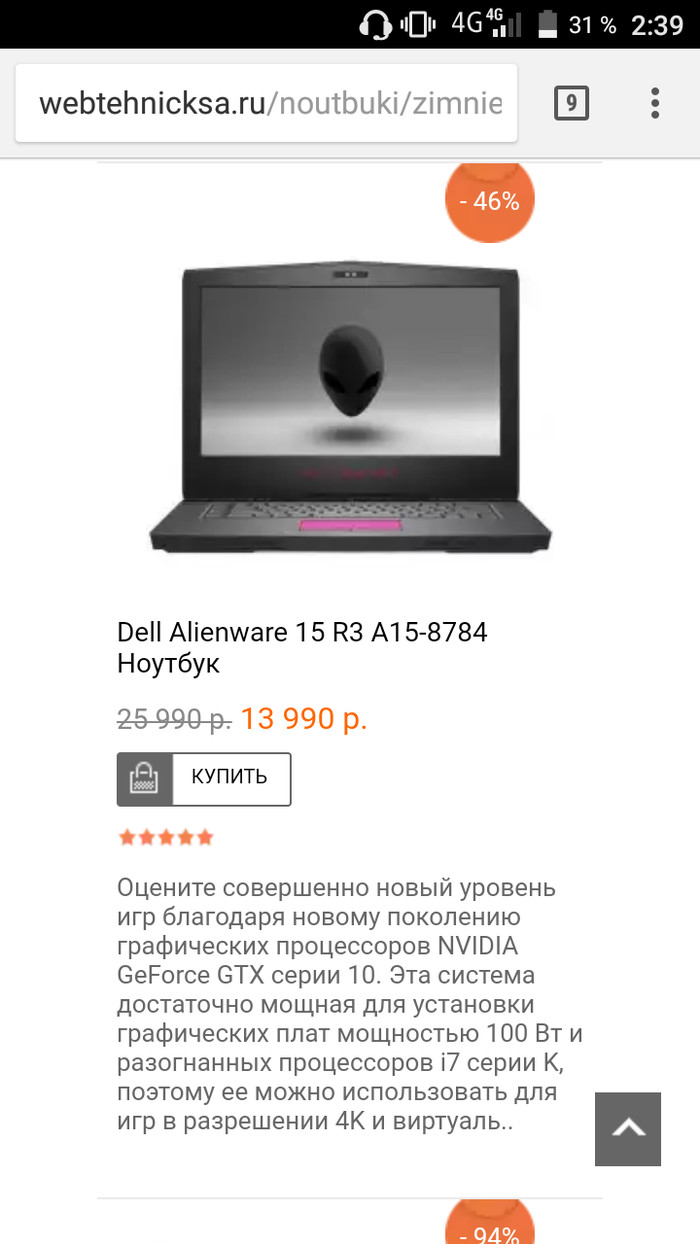Tap the orange -46% discount badge

point(489,200)
